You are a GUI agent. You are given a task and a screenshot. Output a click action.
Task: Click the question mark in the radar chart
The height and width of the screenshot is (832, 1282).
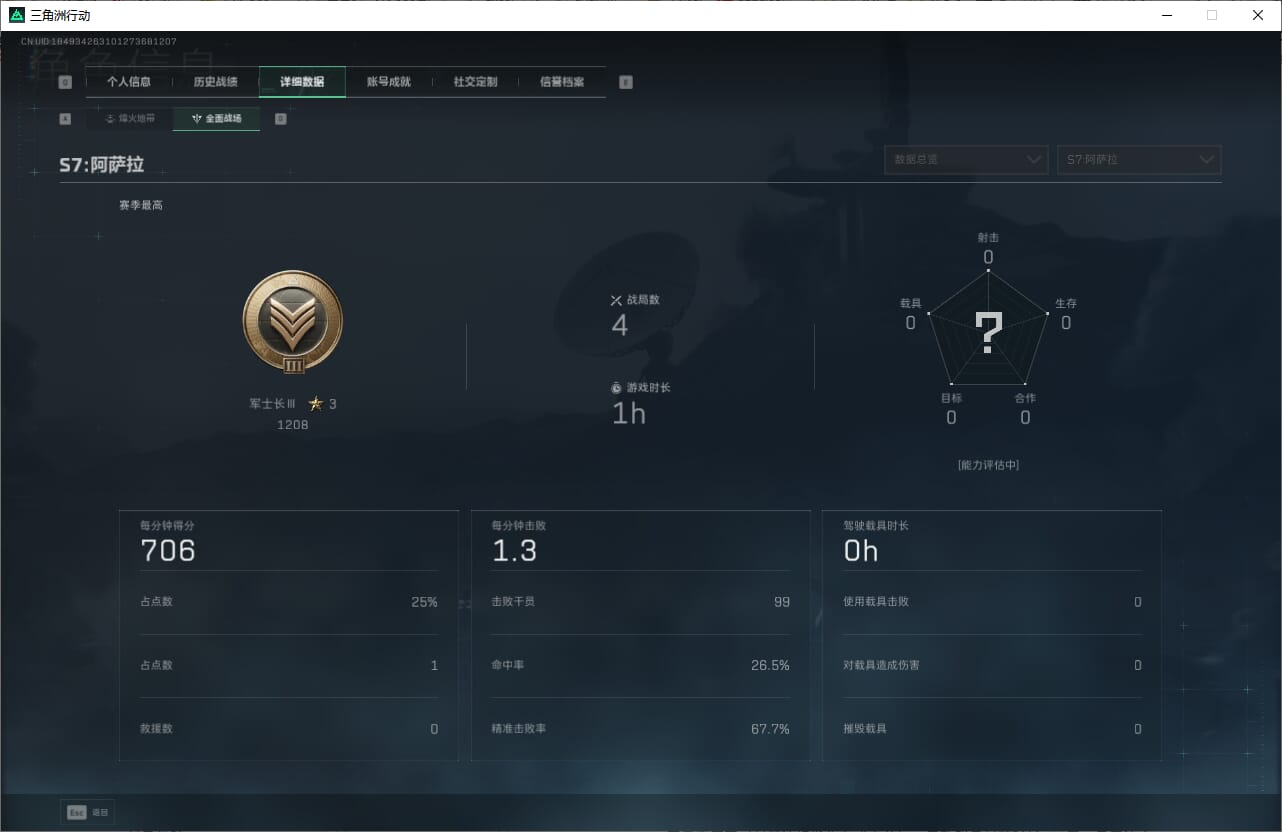pyautogui.click(x=988, y=333)
